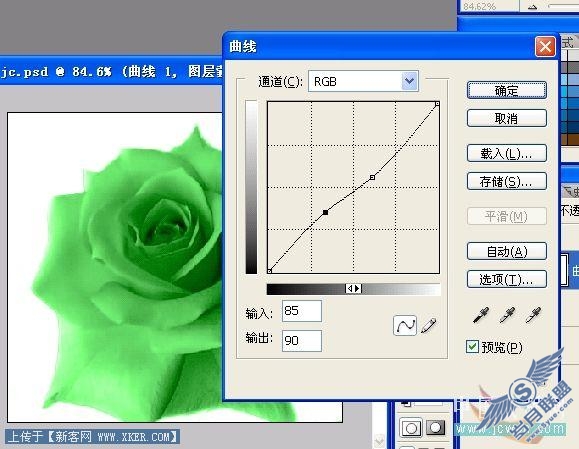Click the 确定 (OK) button
This screenshot has height=449, width=579.
click(x=507, y=90)
